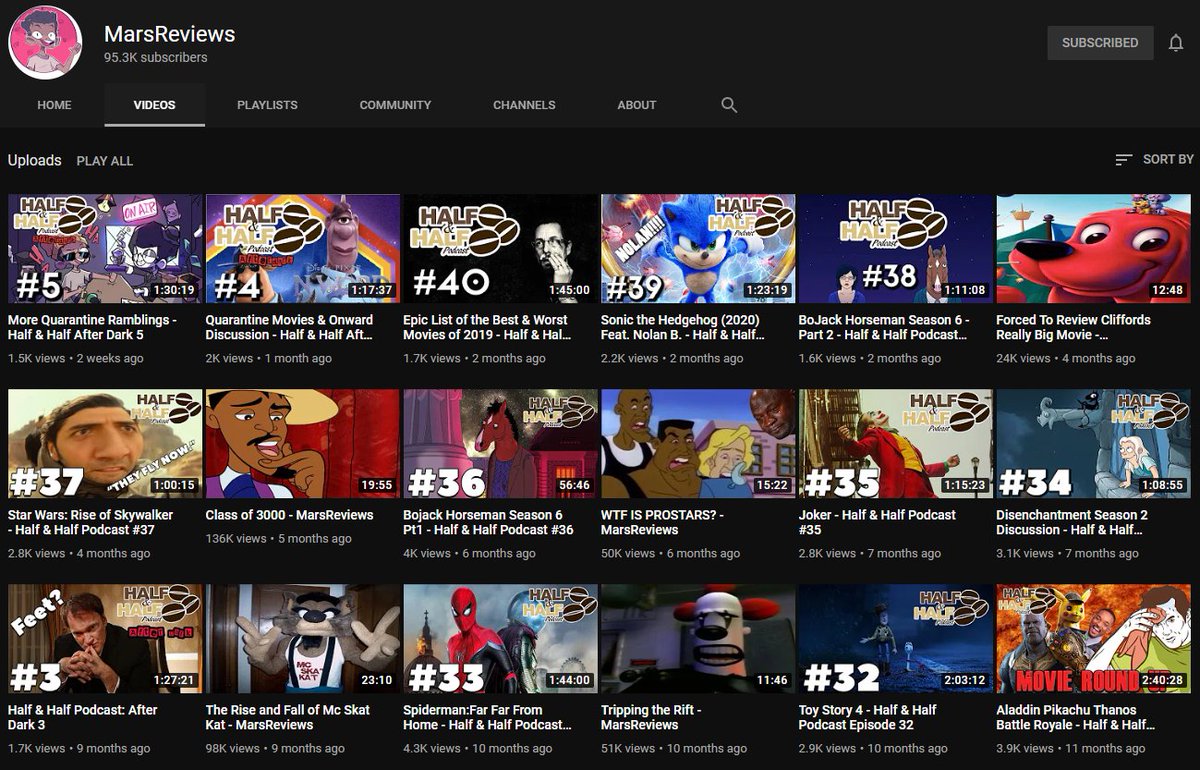Screen dimensions: 1200x770
Task: Open the Tripping the Rift thumbnail
Action: click(698, 638)
